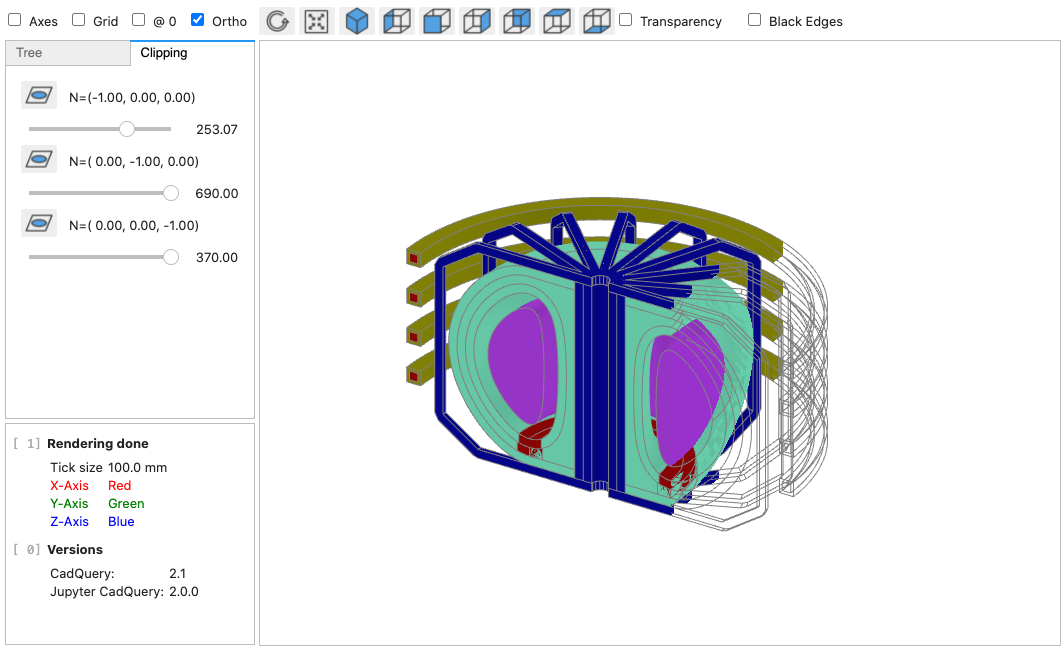Select the cube view with right face highlighted
1064x649 pixels.
(477, 21)
